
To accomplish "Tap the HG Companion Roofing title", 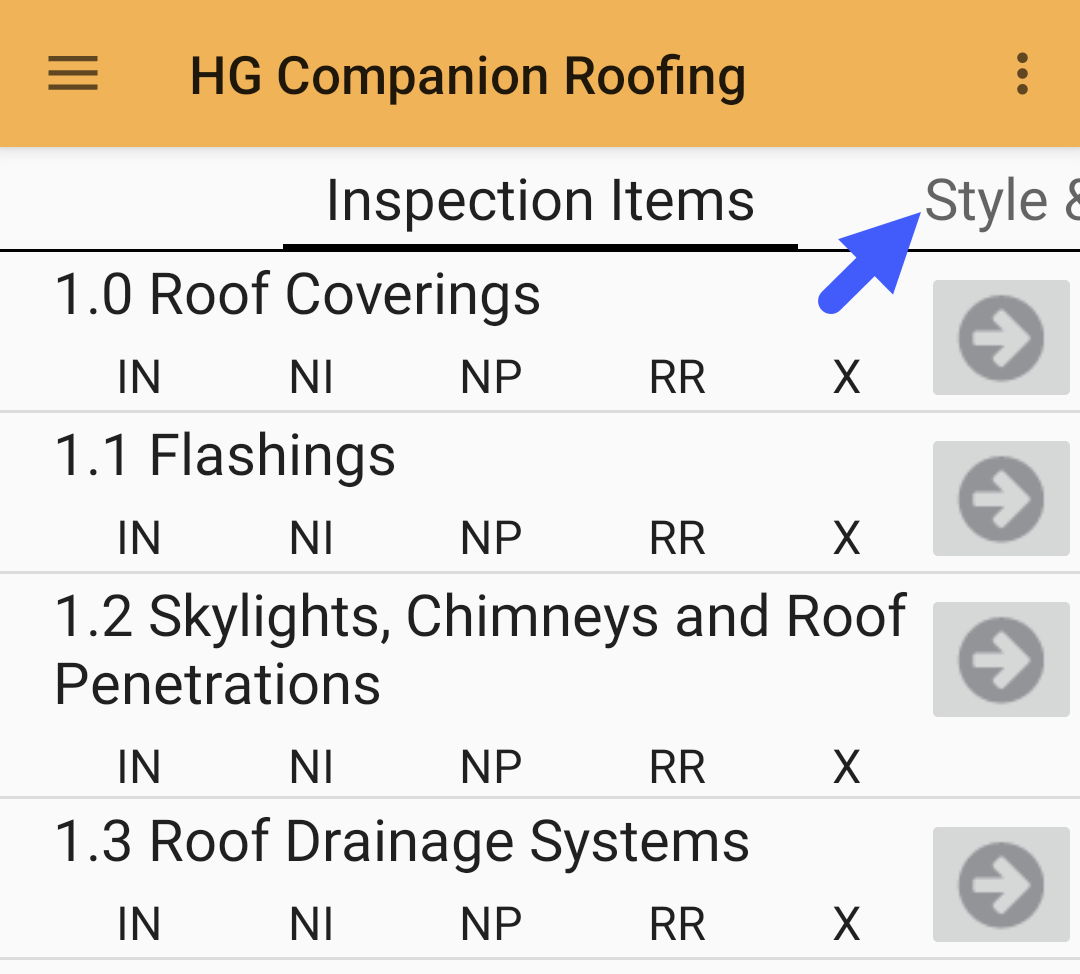I will click(467, 74).
